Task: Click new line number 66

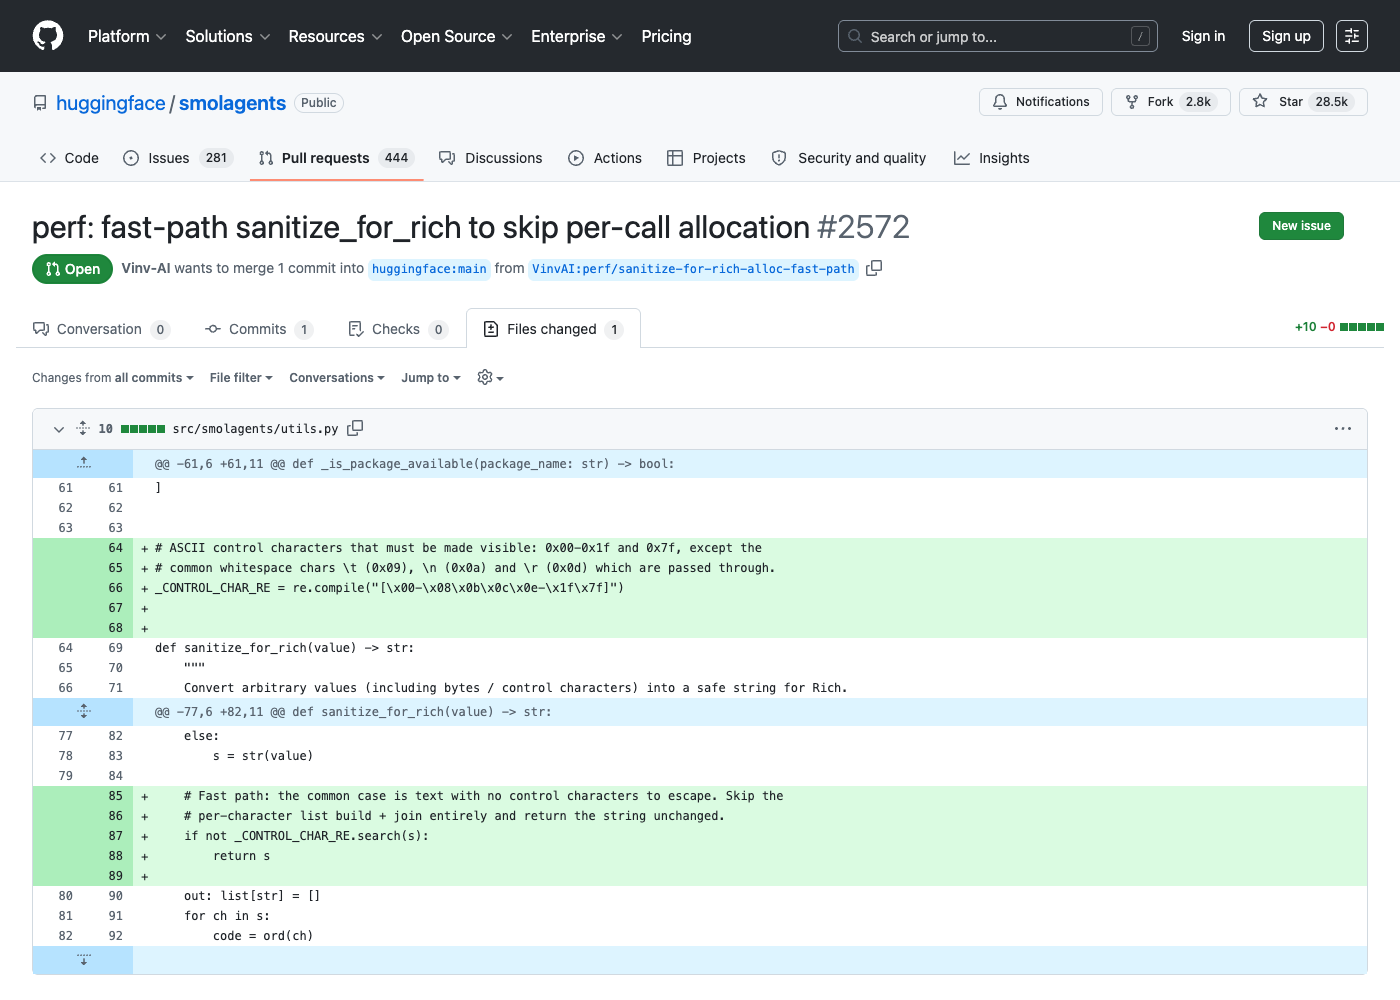Action: [x=115, y=588]
